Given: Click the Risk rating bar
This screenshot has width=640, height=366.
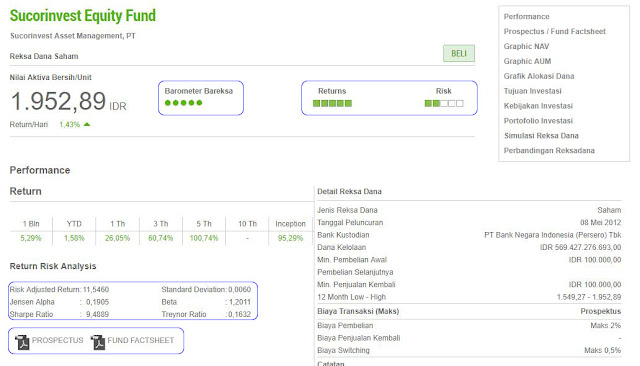Looking at the screenshot, I should click(x=444, y=103).
